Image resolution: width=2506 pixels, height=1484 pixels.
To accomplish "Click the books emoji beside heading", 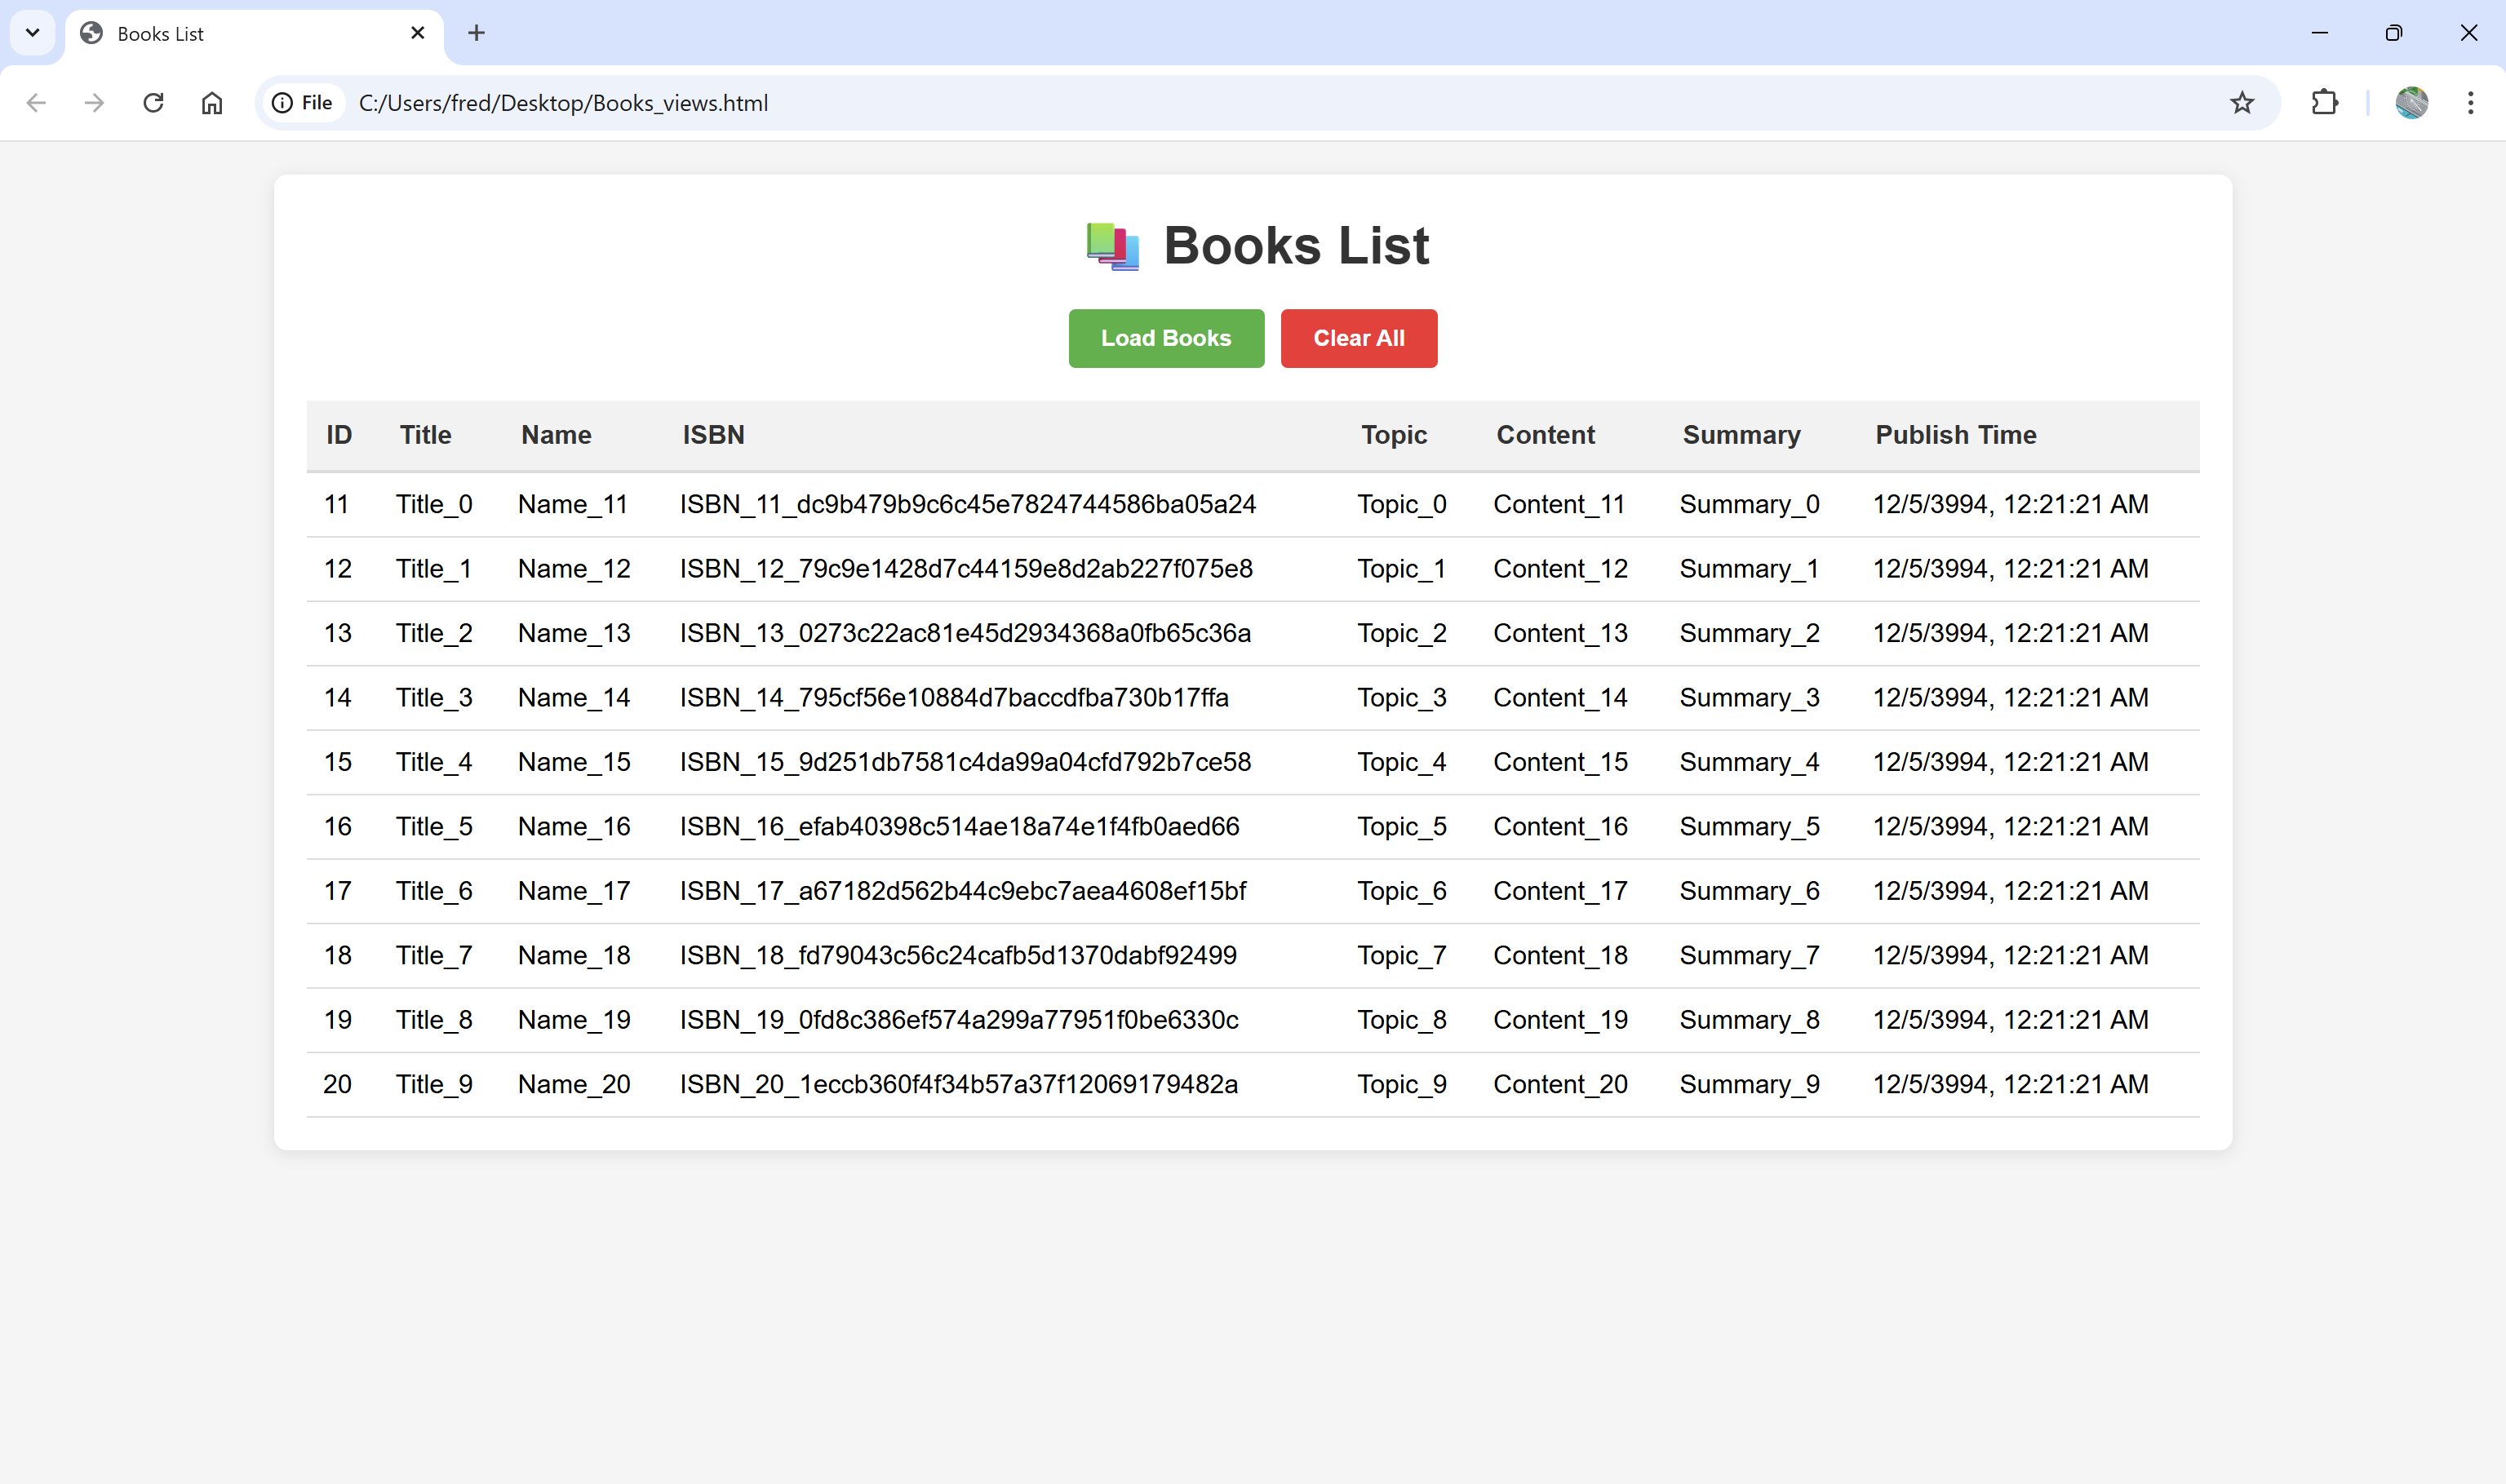I will point(1112,246).
